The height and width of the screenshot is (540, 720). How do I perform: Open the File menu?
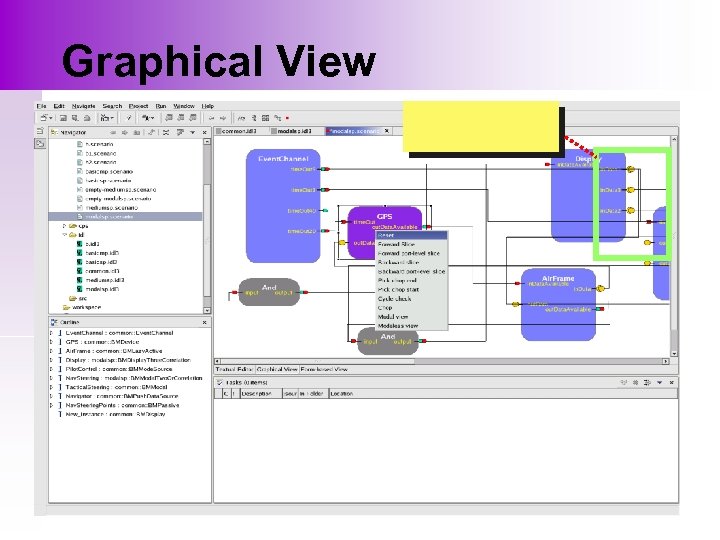[x=41, y=106]
